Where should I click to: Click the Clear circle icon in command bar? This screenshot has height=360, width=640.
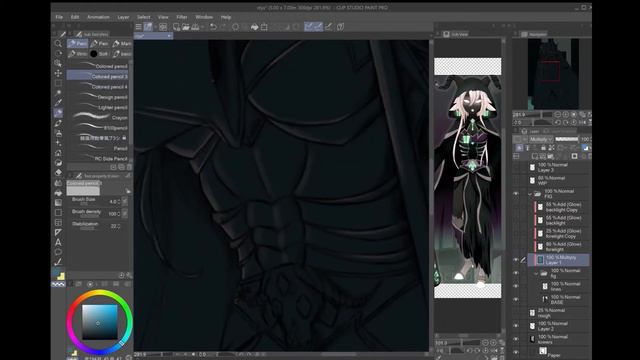tap(236, 27)
